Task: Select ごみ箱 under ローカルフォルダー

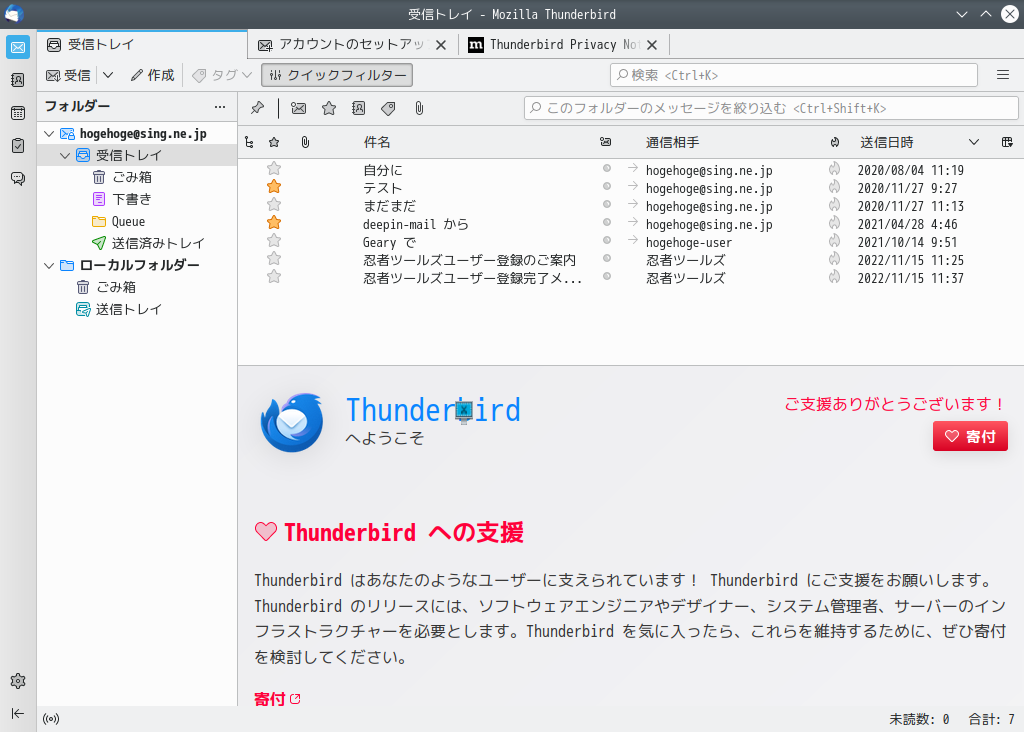Action: 137,287
